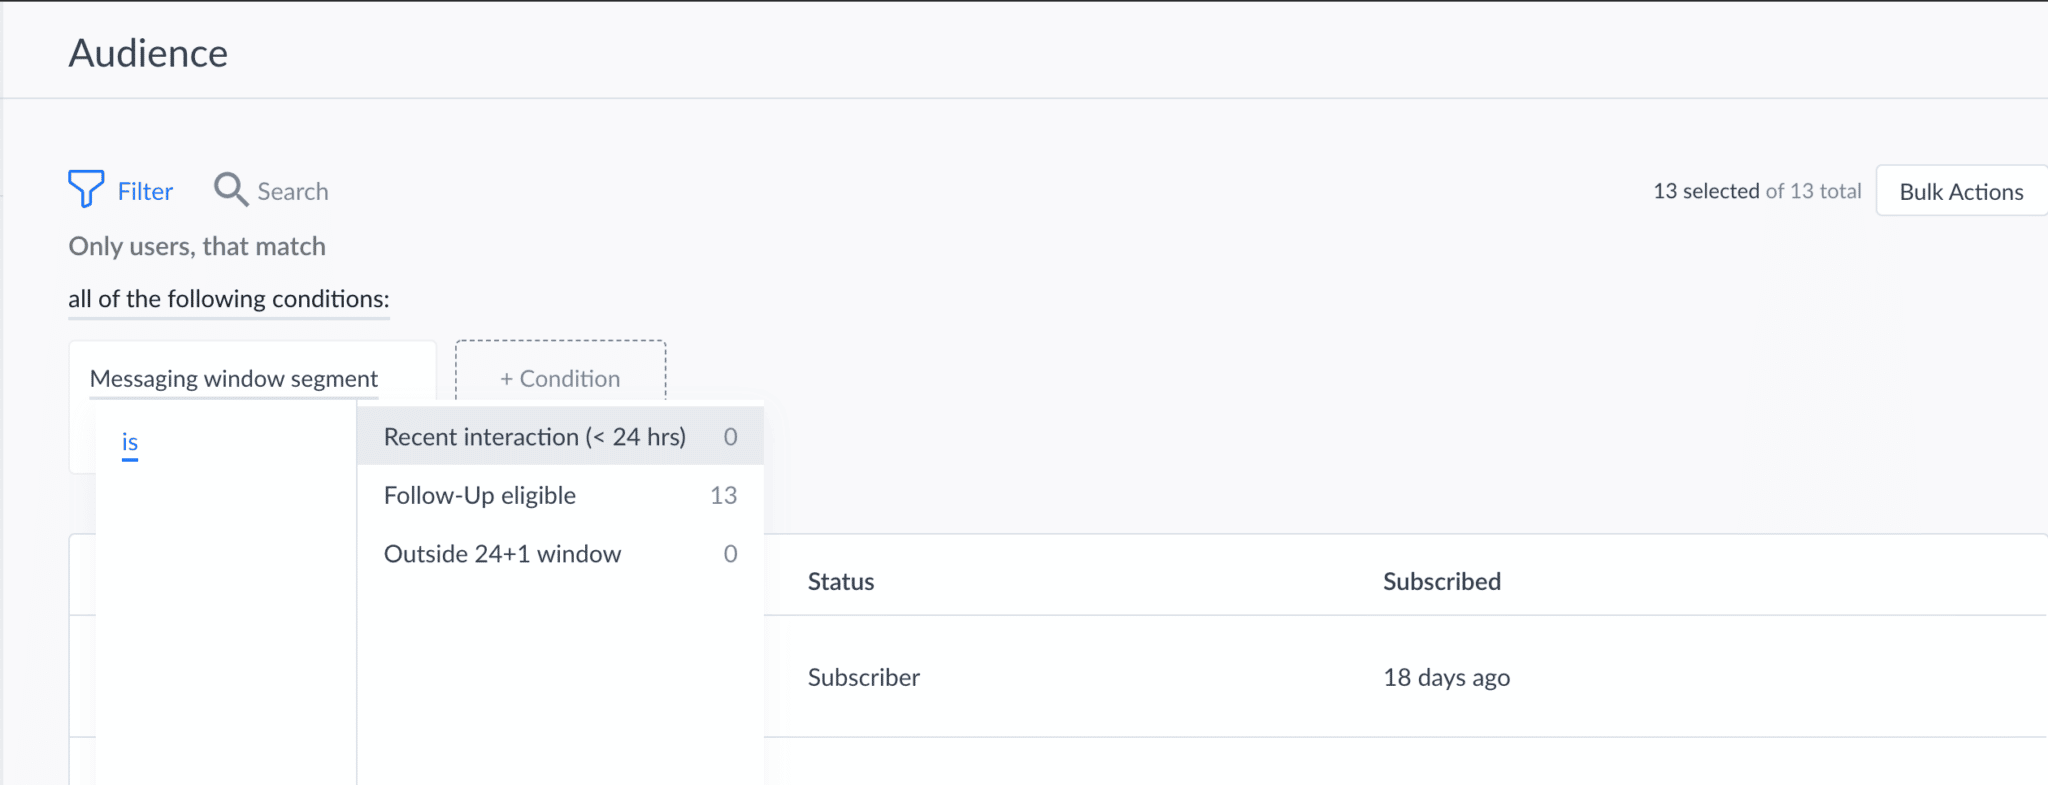The width and height of the screenshot is (2048, 785).
Task: Click the 'Only users, that match' text
Action: click(x=197, y=246)
